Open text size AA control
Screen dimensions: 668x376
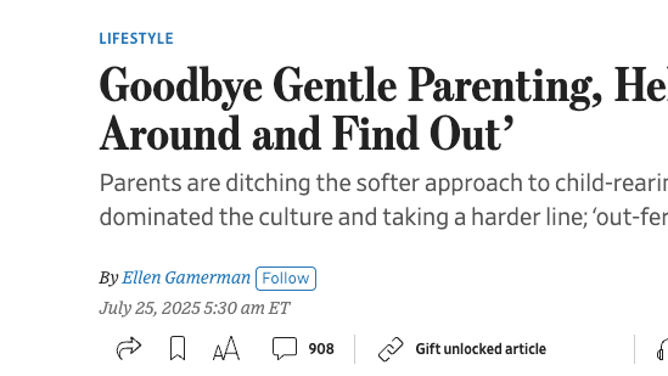226,348
